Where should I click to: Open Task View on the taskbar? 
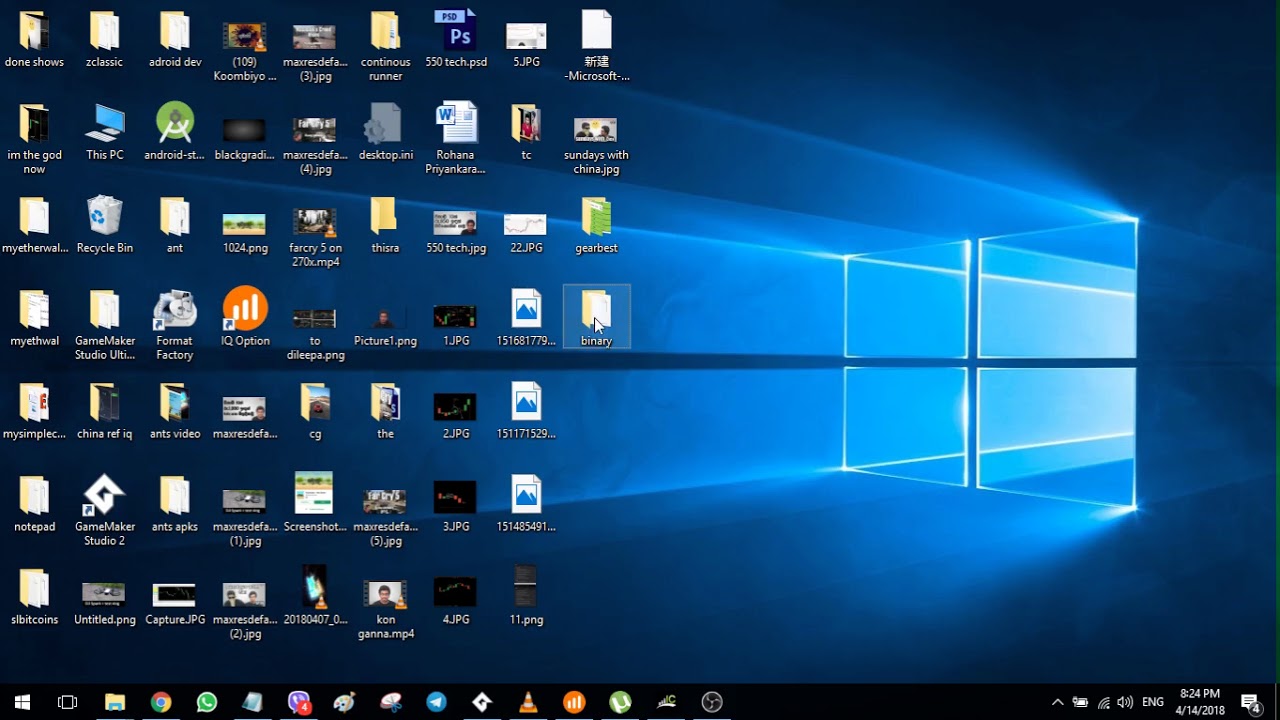[68, 702]
